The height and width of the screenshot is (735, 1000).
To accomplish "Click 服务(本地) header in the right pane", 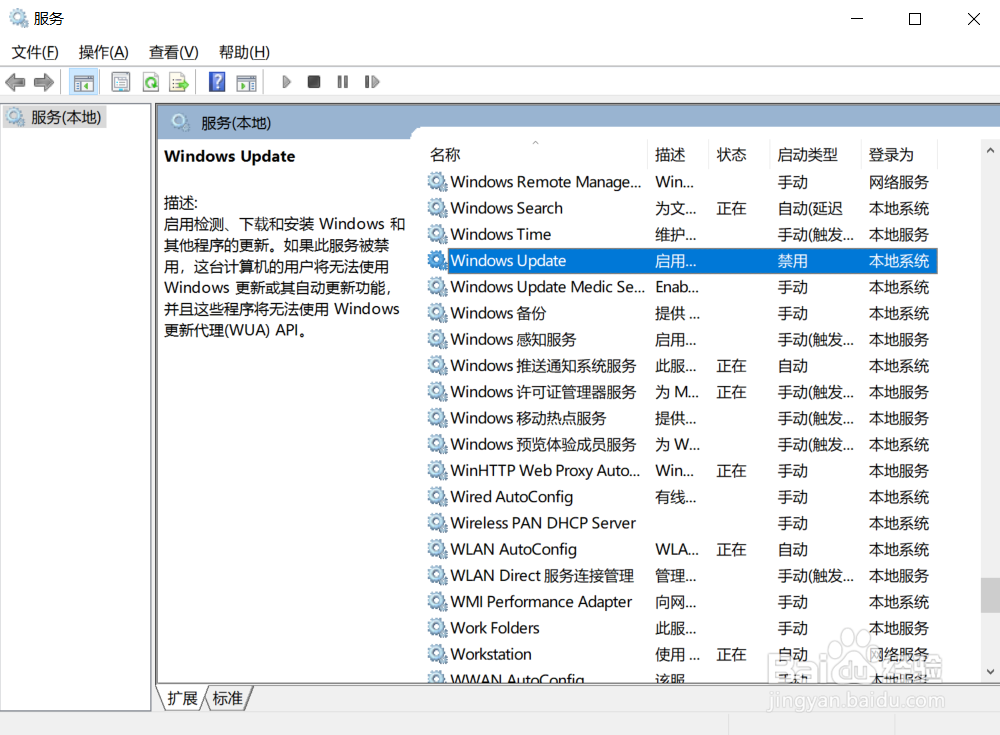I will [x=235, y=123].
